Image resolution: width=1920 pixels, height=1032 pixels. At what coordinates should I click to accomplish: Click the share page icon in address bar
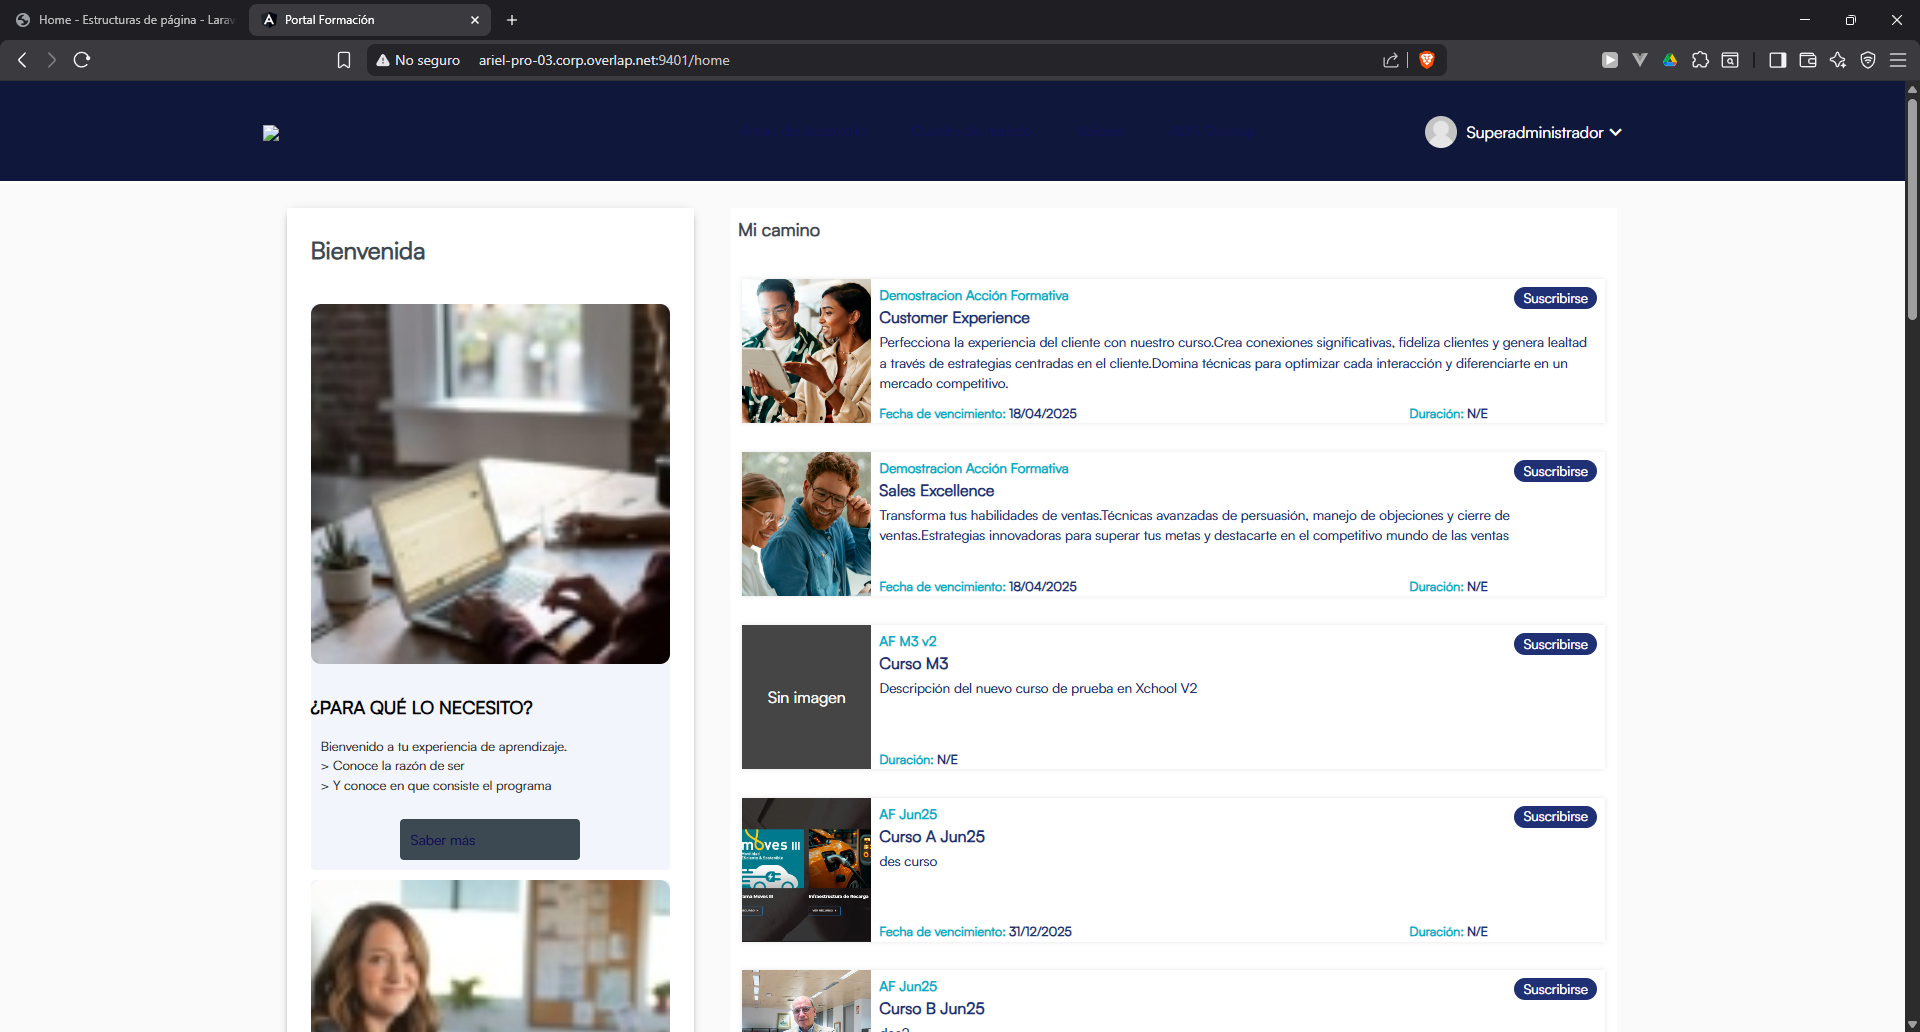pos(1391,60)
